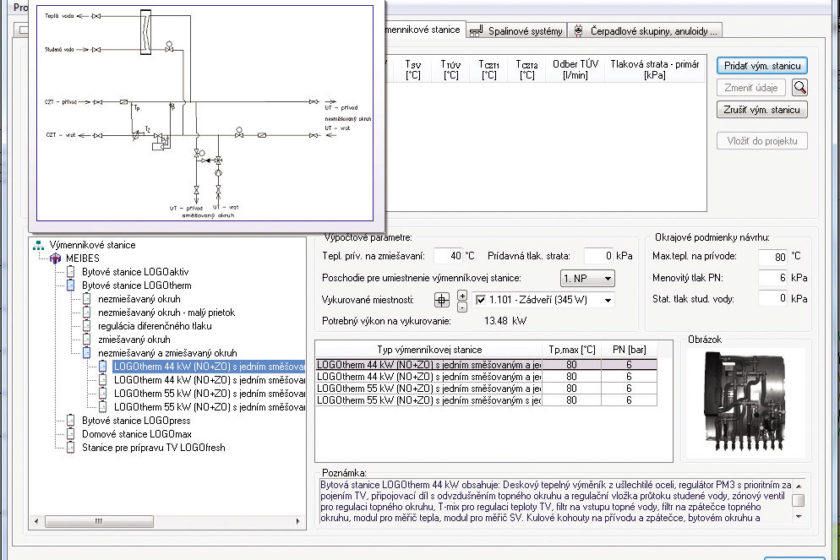Screen dimensions: 840x560
Task: Remove room with the minus stepper button
Action: coord(461,305)
